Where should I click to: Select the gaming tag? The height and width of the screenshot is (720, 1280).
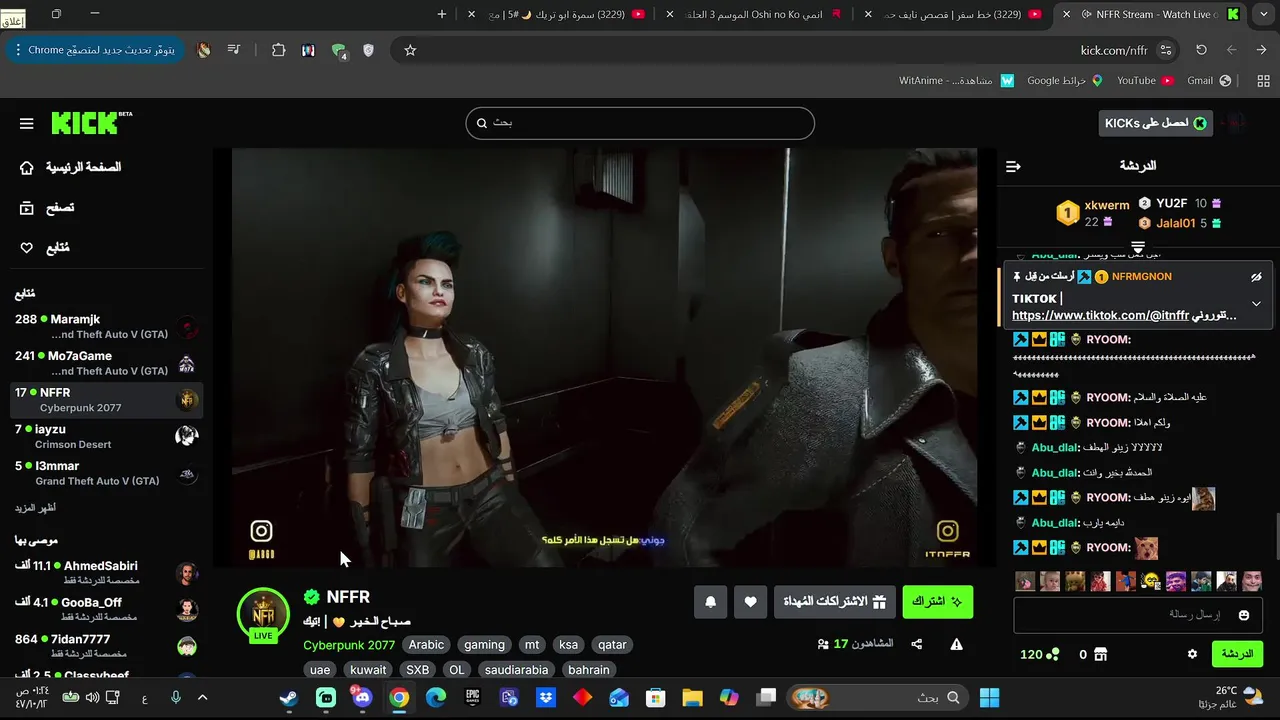pos(484,645)
